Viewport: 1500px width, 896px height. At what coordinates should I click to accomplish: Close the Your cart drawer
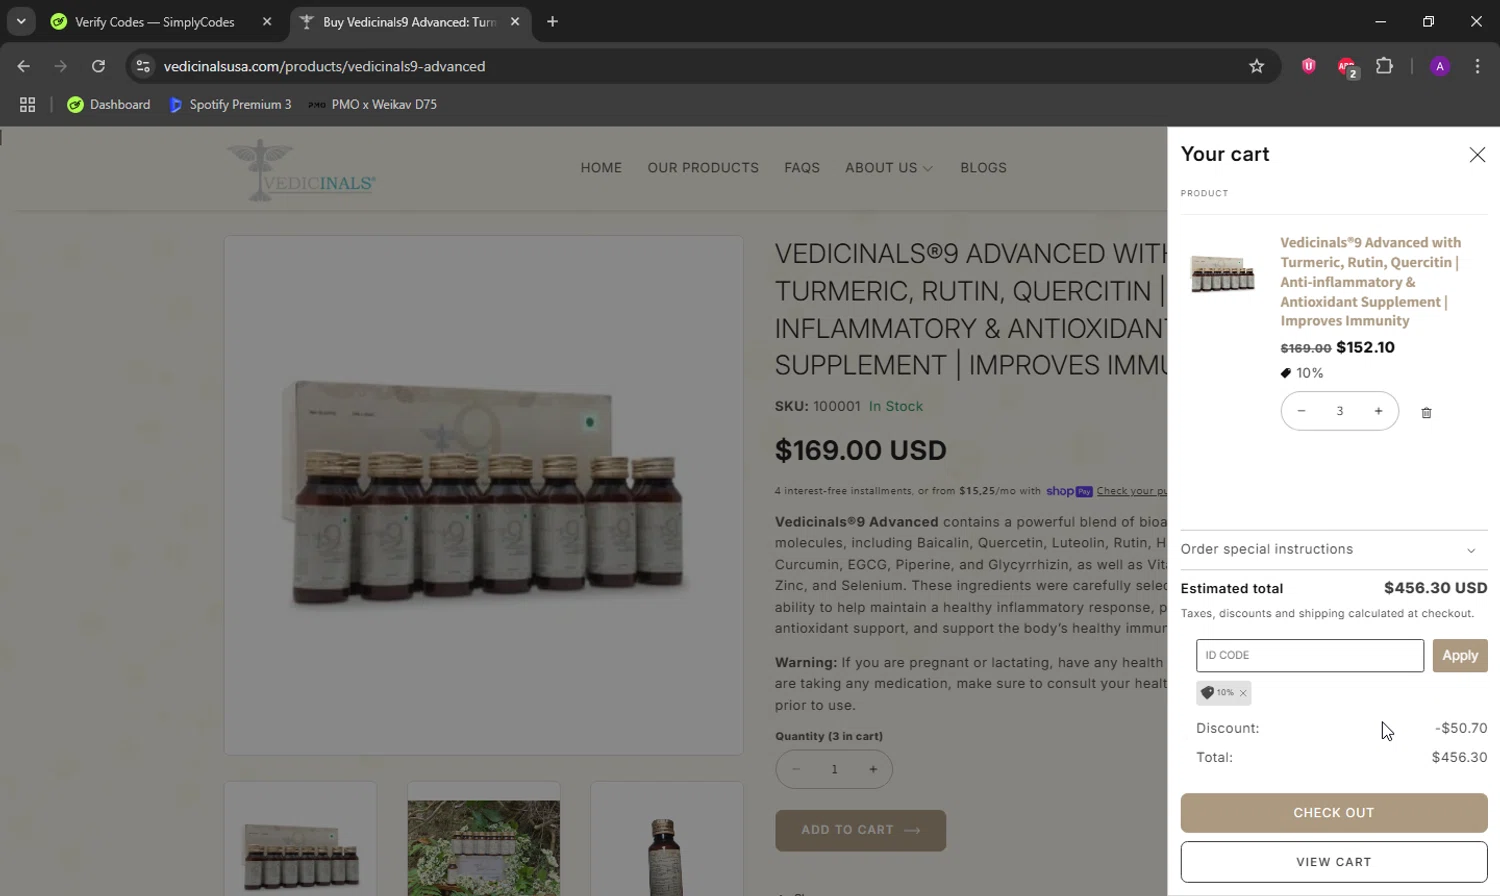pos(1477,155)
